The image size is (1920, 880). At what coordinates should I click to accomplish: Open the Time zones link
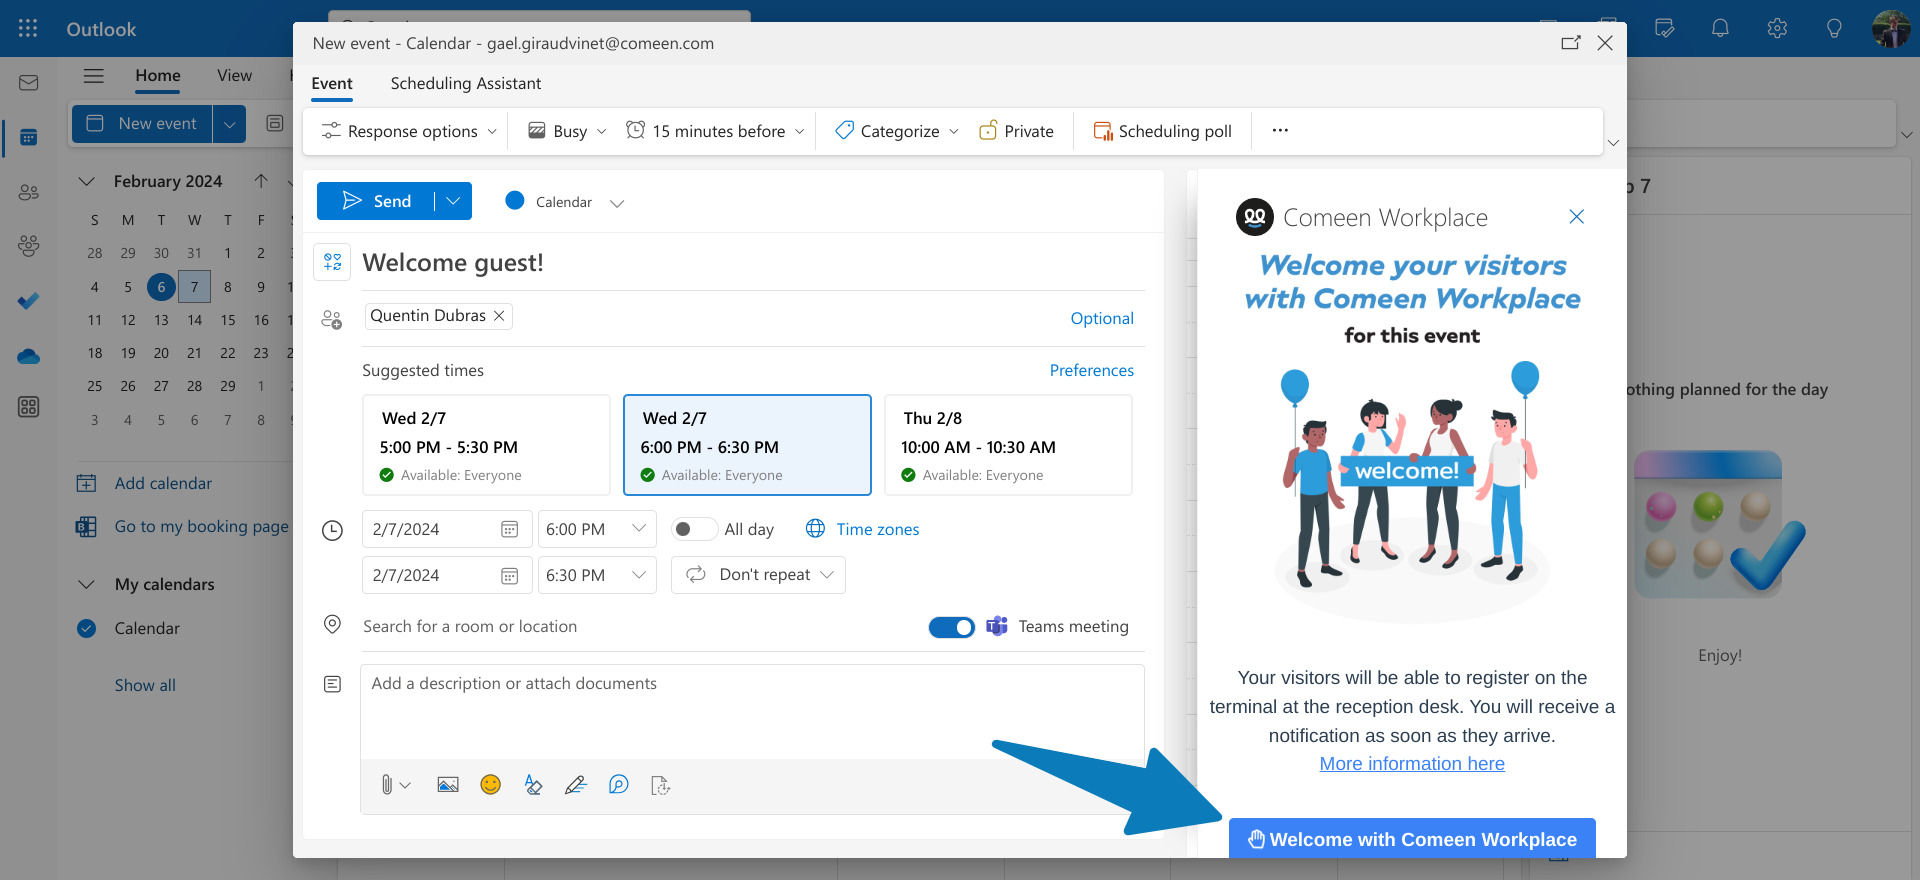click(863, 529)
